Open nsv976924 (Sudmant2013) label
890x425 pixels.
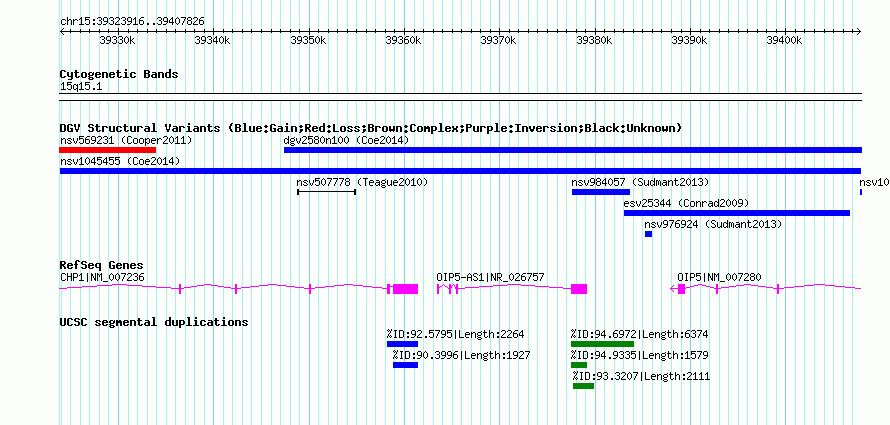tap(713, 224)
